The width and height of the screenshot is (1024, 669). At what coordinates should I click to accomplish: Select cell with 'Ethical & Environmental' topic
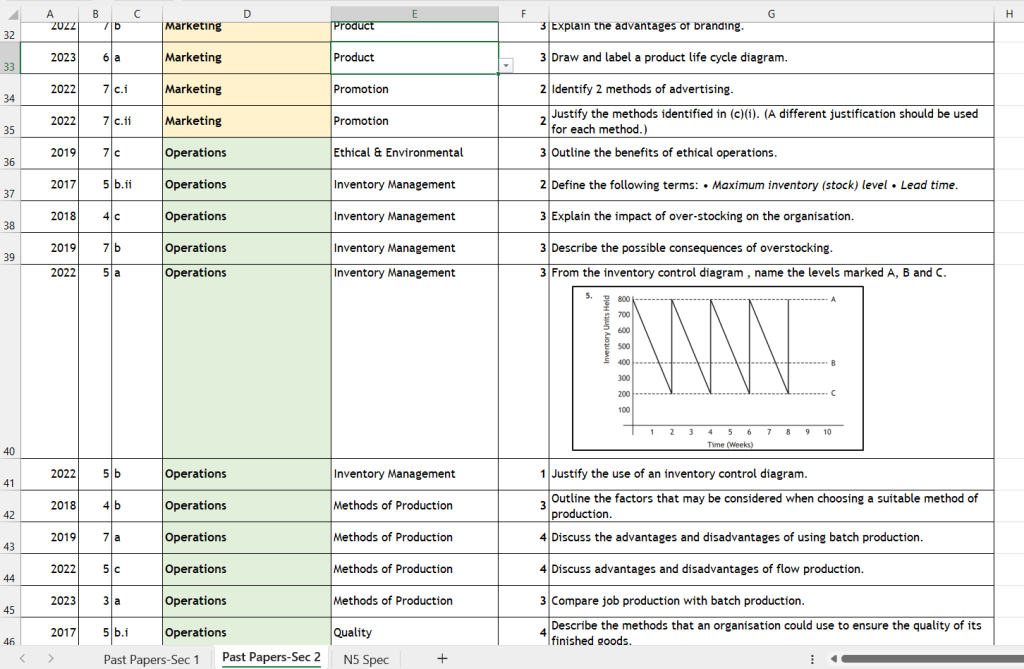[x=414, y=153]
